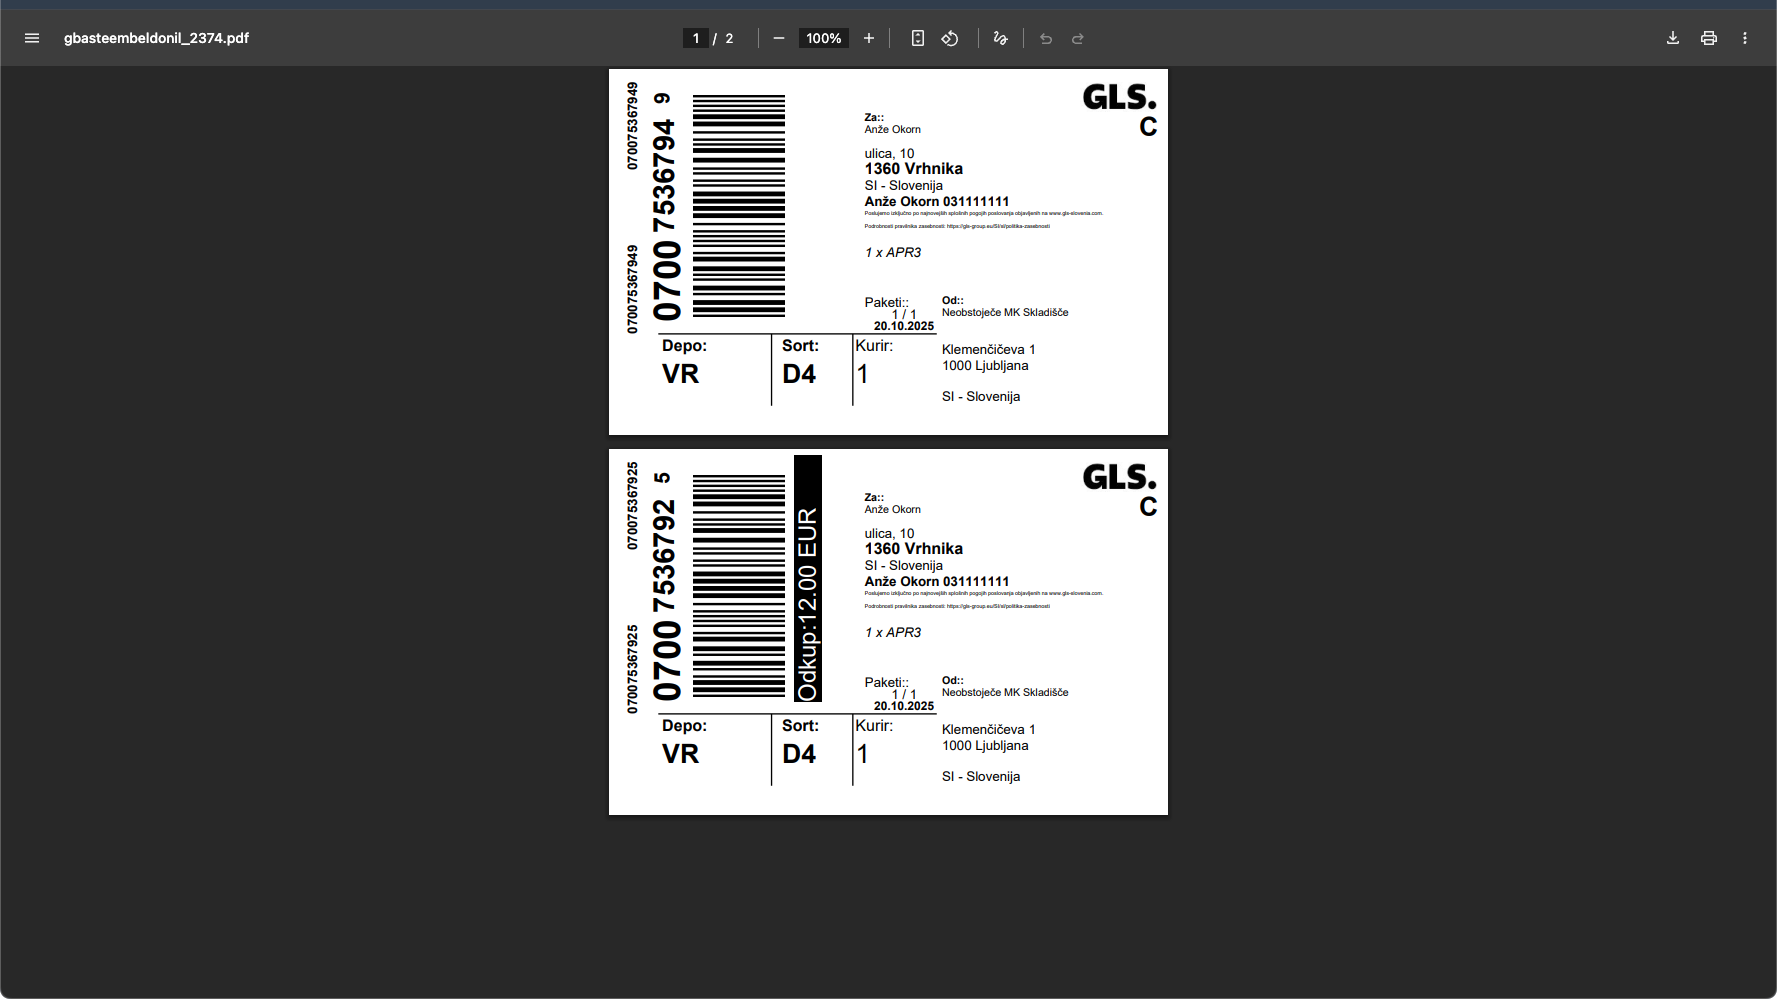Click the GLS logo on the first label

click(1119, 98)
